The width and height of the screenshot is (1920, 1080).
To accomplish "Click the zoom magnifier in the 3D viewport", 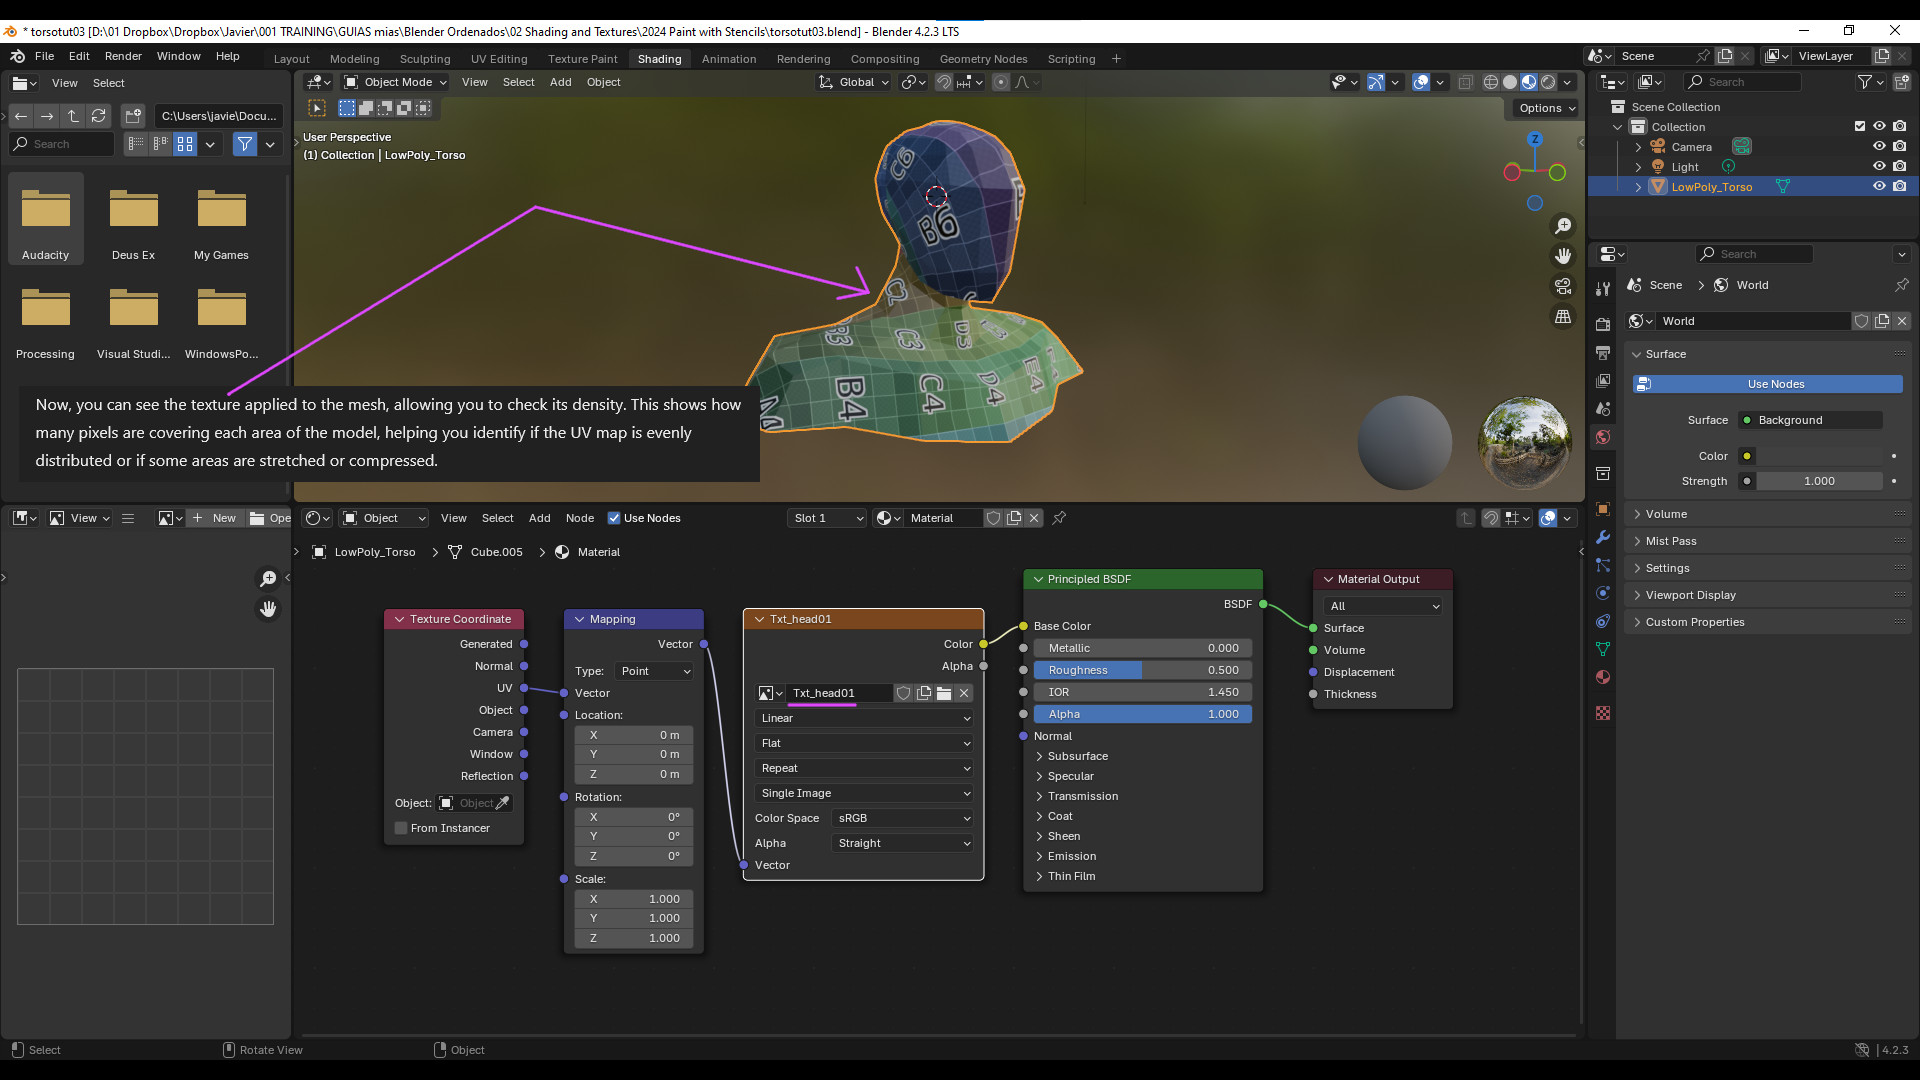I will point(1563,226).
